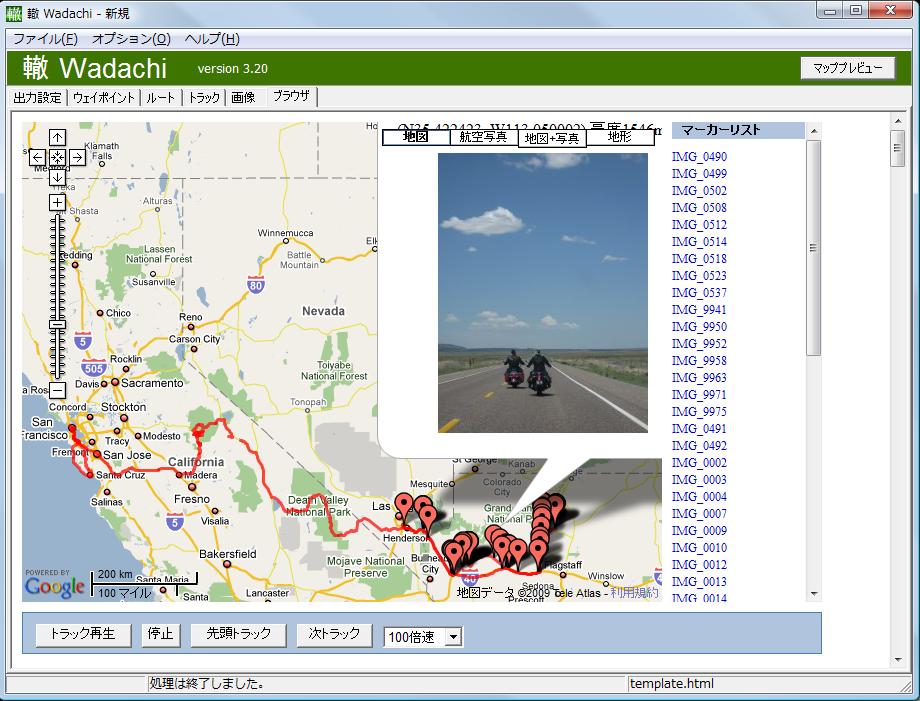Open the 100倍速 playback speed dropdown
The height and width of the screenshot is (701, 920).
(453, 636)
